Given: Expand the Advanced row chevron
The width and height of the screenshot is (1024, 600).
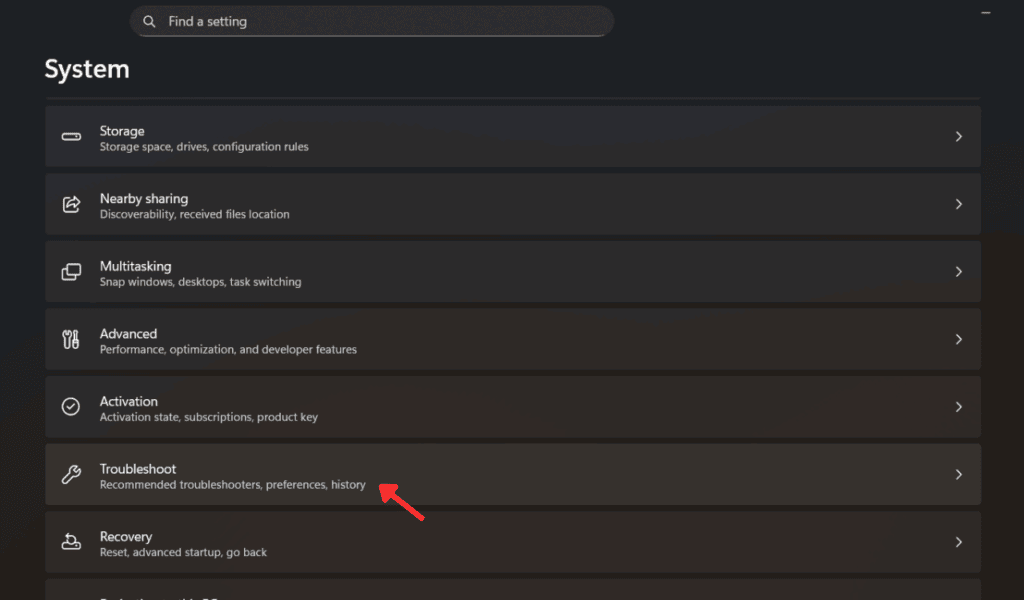Looking at the screenshot, I should tap(959, 339).
